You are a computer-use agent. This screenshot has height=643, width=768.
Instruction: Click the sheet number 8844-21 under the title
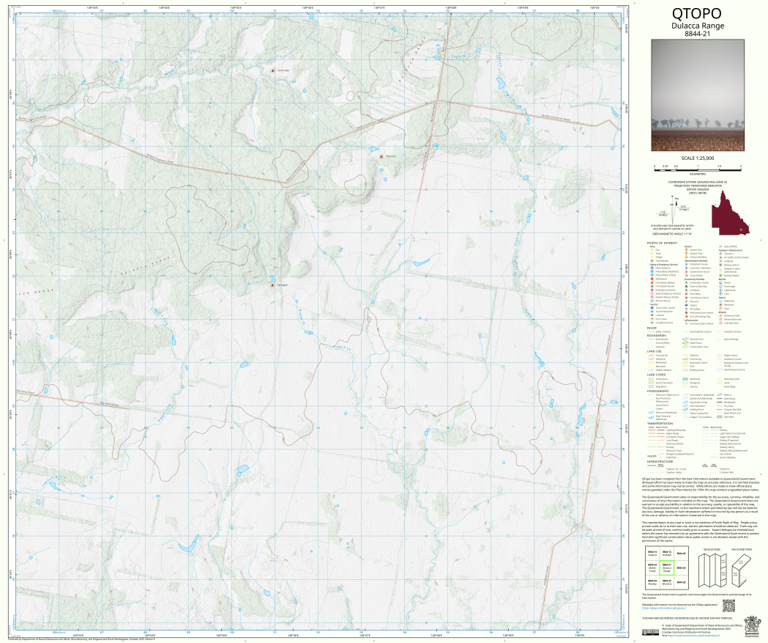(x=697, y=34)
